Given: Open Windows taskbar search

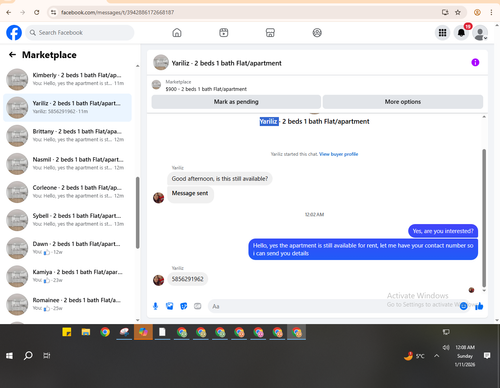Looking at the screenshot, I should click(28, 356).
